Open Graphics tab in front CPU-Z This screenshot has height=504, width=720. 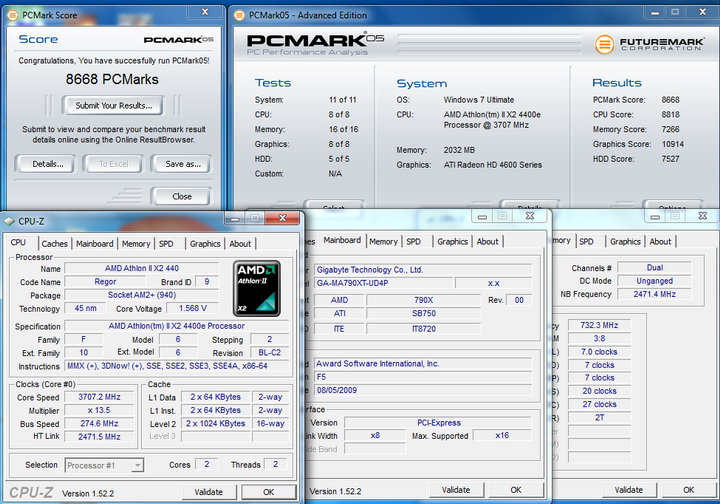pos(205,244)
